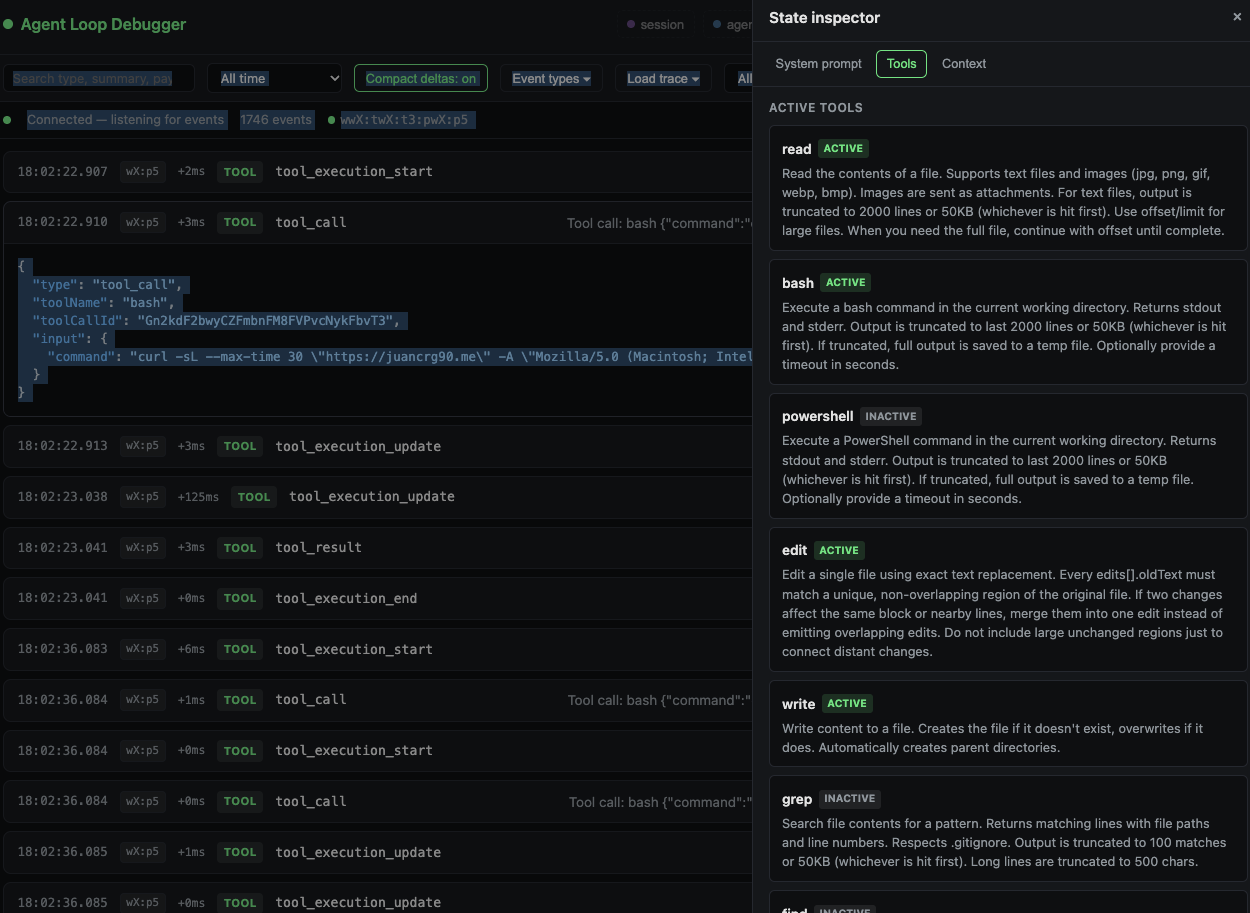The width and height of the screenshot is (1250, 913).
Task: Select the Tools tab
Action: (x=901, y=64)
